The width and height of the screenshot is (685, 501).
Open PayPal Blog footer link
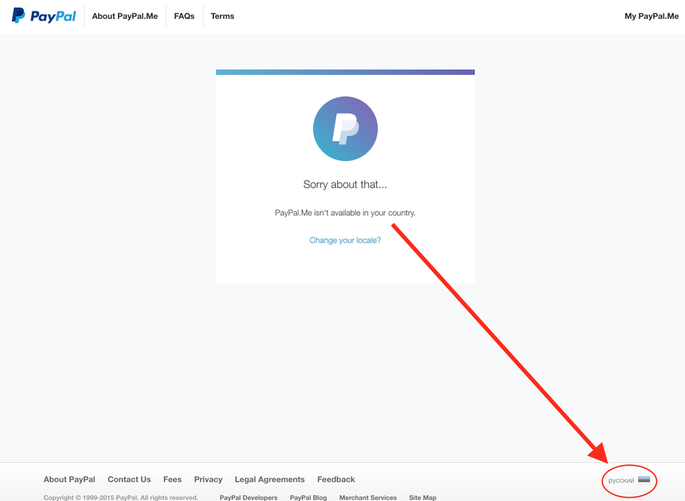point(308,498)
